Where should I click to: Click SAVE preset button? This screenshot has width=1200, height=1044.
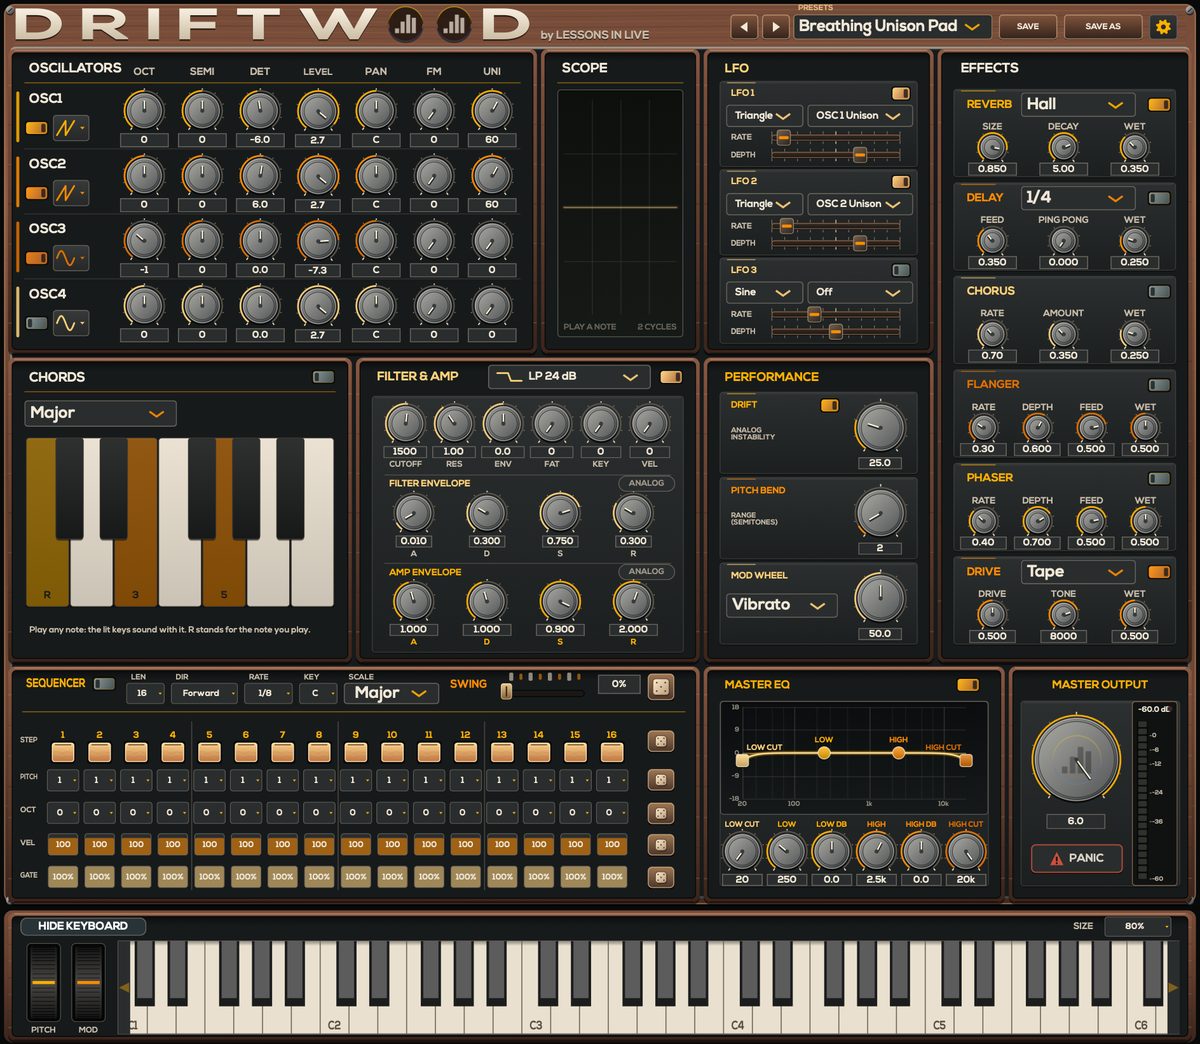(1027, 27)
